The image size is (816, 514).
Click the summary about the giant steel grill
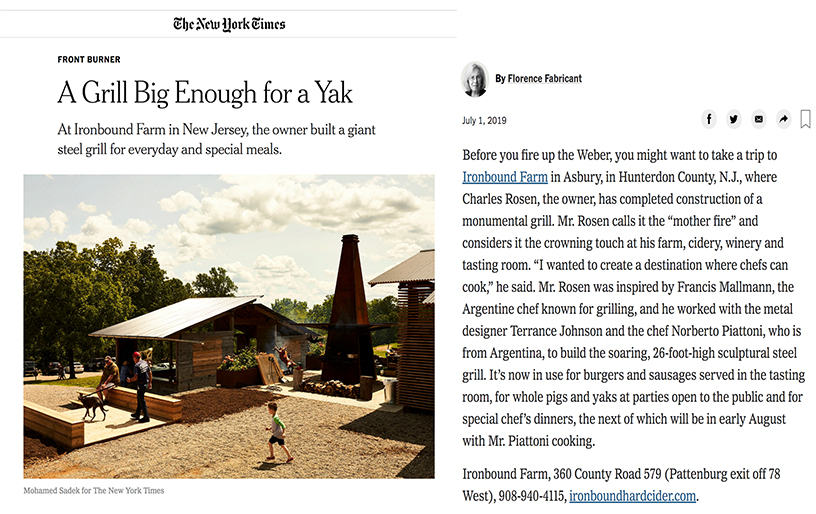click(x=216, y=139)
